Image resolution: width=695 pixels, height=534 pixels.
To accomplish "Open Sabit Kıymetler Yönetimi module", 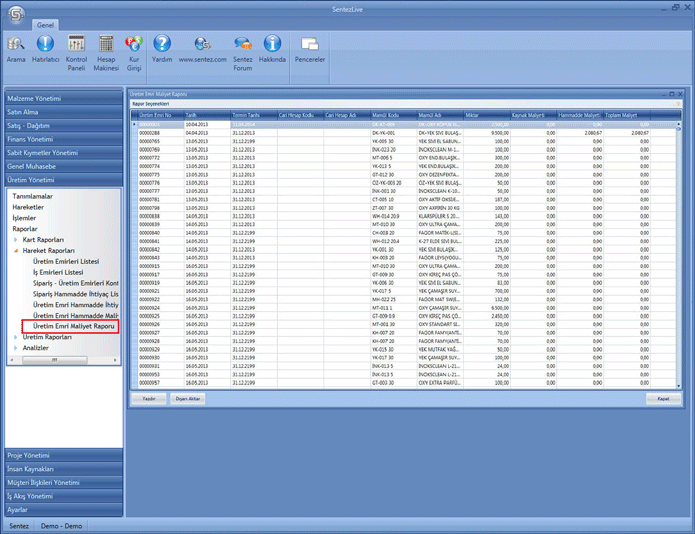I will 64,153.
